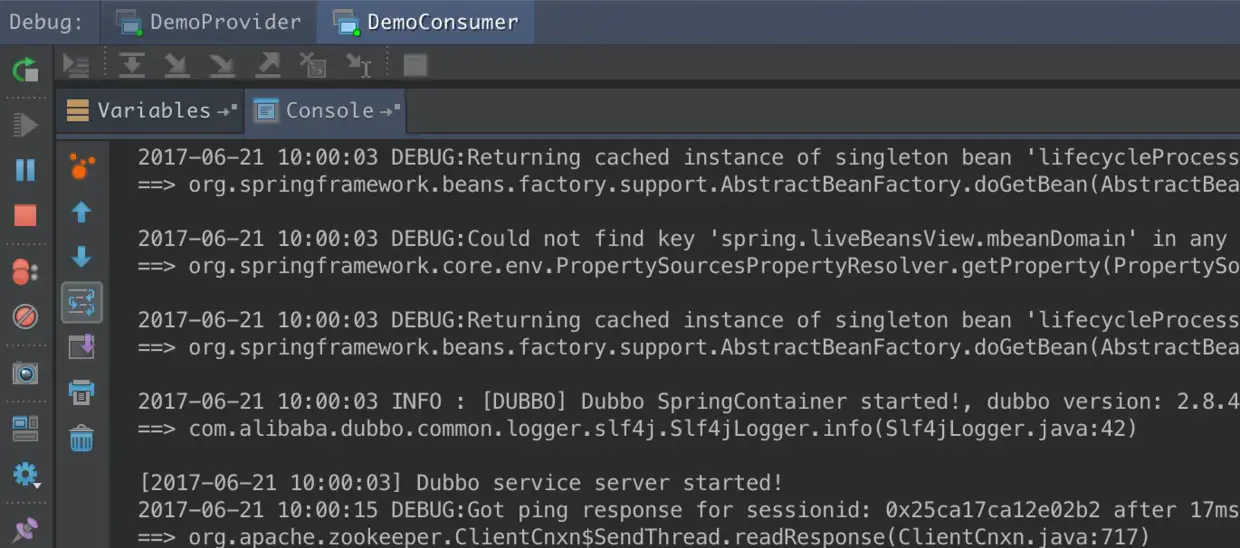Open debugger settings gear menu
Viewport: 1240px width, 548px height.
[x=25, y=475]
